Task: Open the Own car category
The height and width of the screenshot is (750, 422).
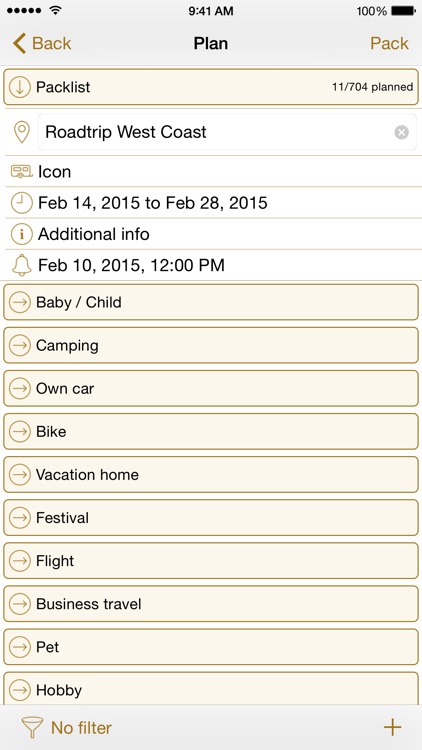Action: pyautogui.click(x=211, y=388)
